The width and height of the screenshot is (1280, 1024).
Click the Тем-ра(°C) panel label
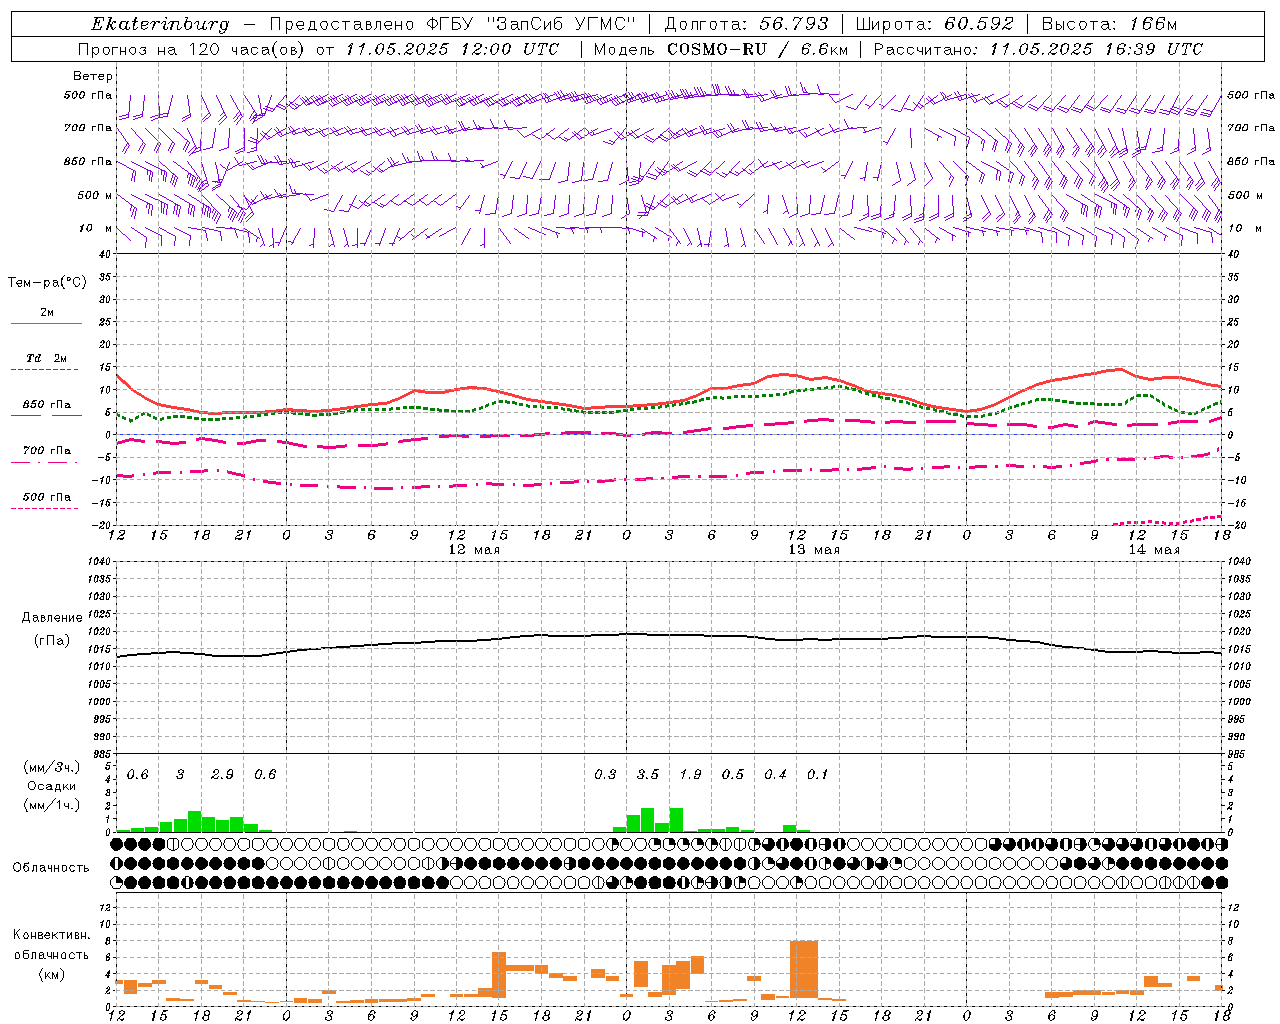(x=47, y=283)
